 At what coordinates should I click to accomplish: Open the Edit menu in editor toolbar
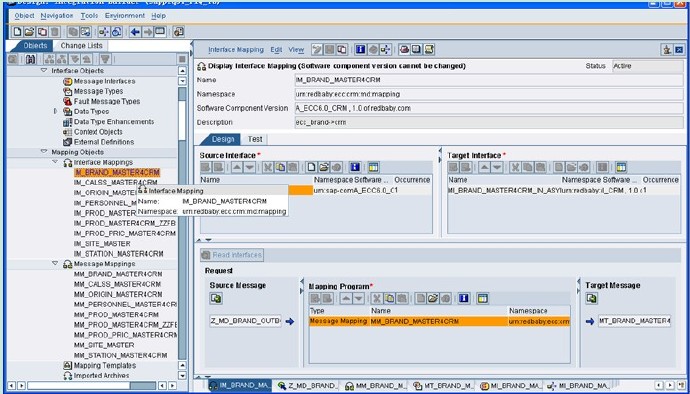pos(276,50)
